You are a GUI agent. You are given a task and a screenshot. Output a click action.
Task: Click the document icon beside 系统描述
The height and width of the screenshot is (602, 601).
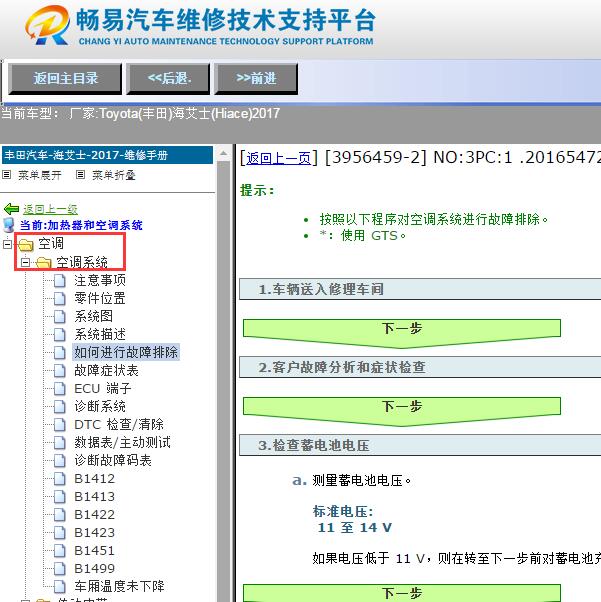coord(60,334)
